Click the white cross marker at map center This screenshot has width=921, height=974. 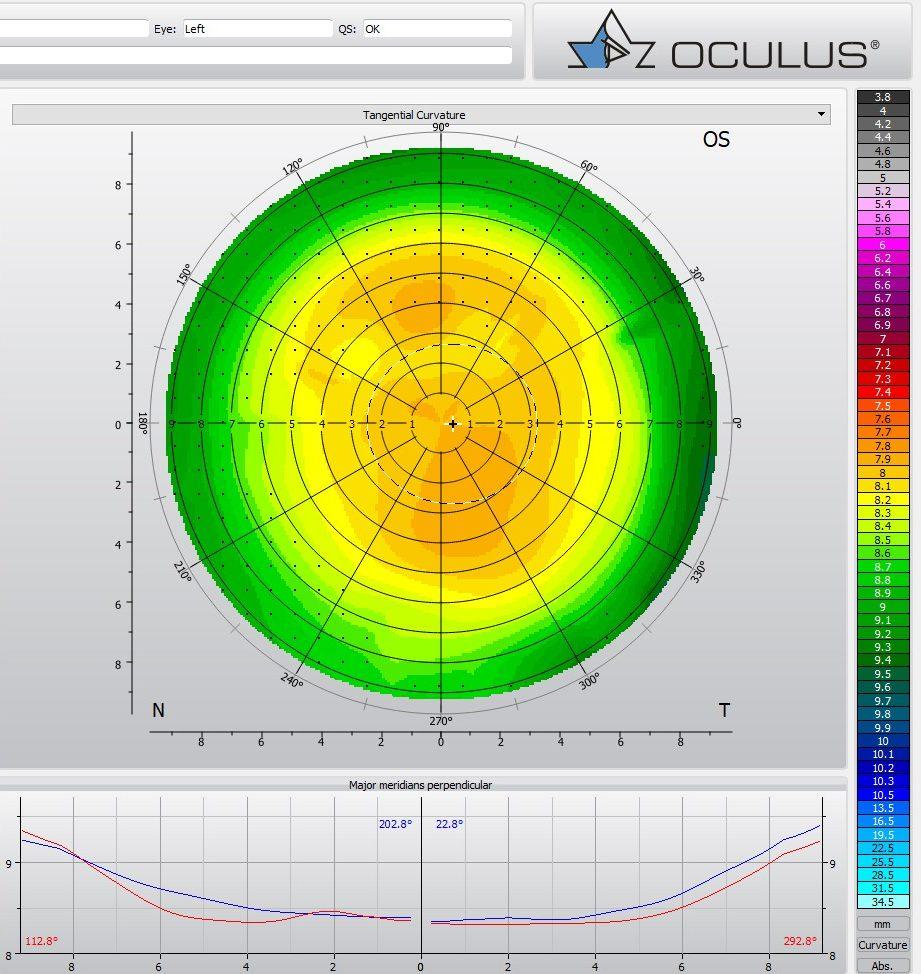coord(453,424)
